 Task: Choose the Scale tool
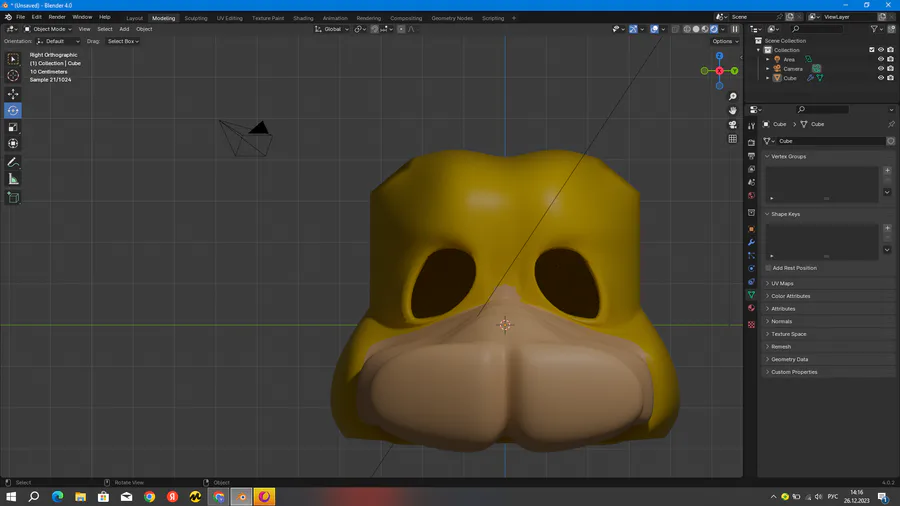click(13, 127)
